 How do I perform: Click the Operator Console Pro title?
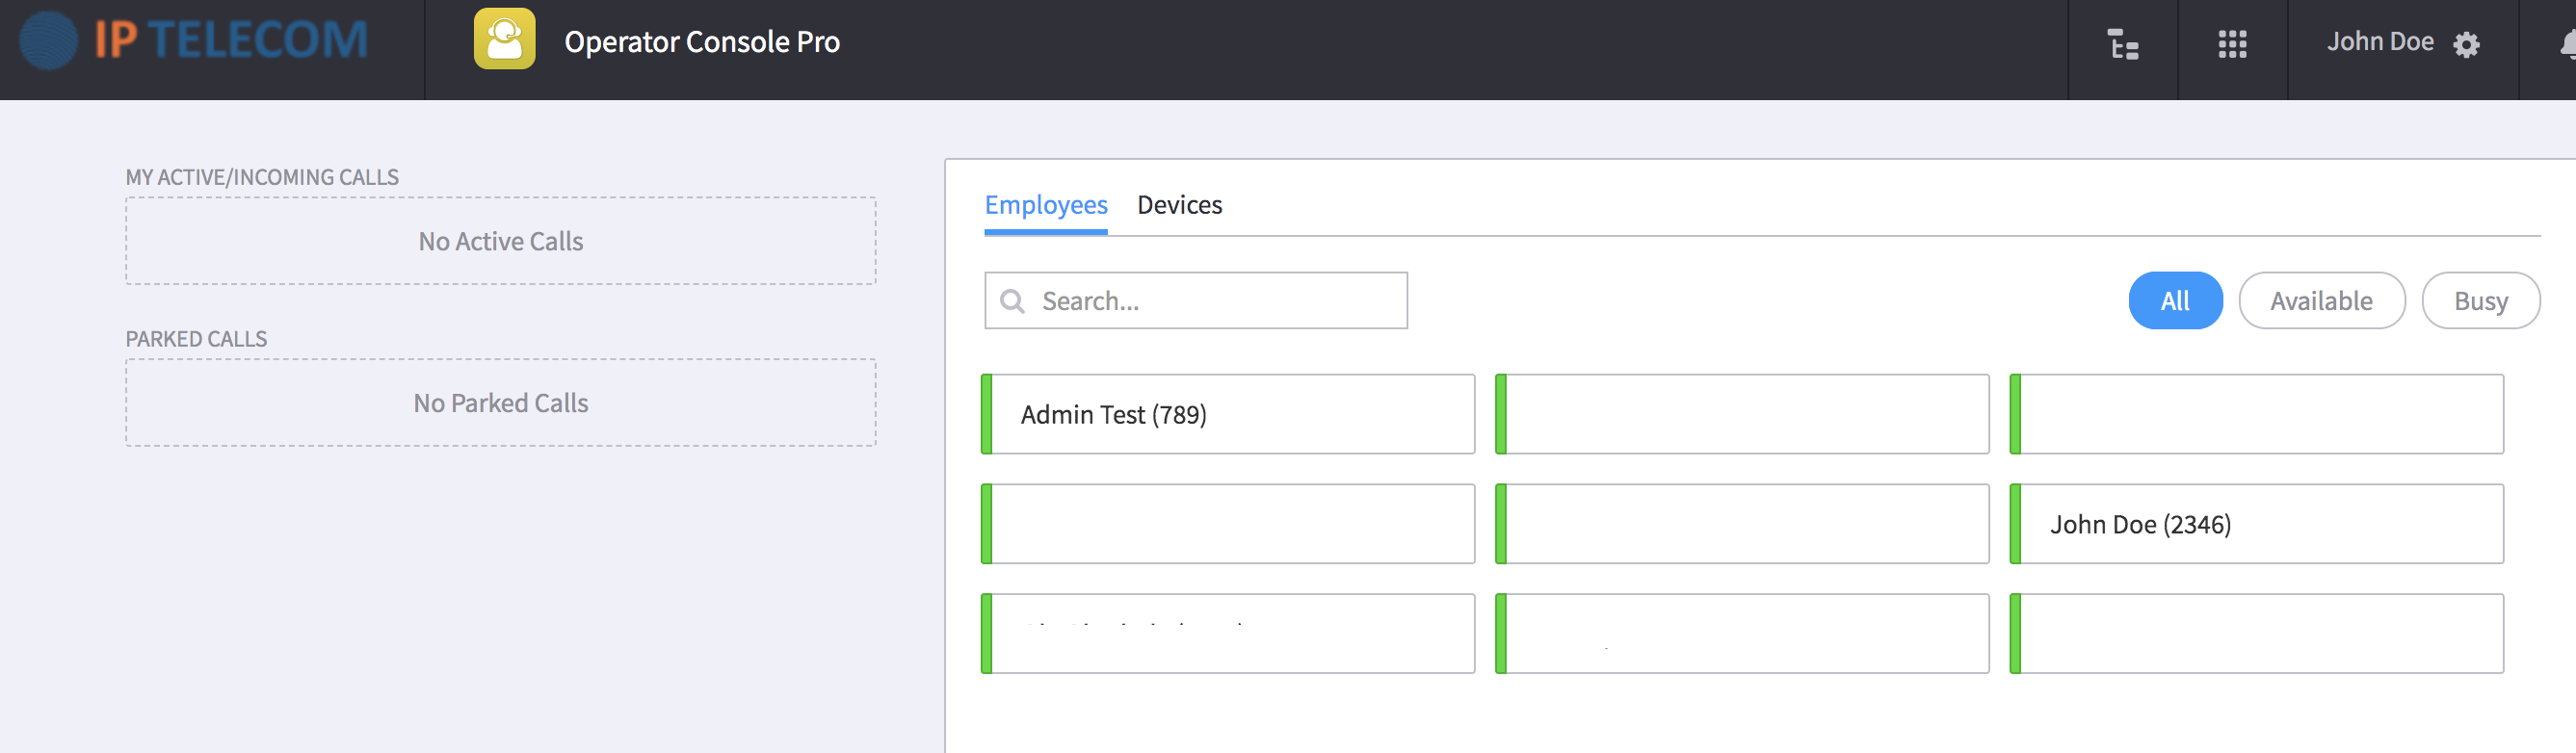click(x=701, y=42)
